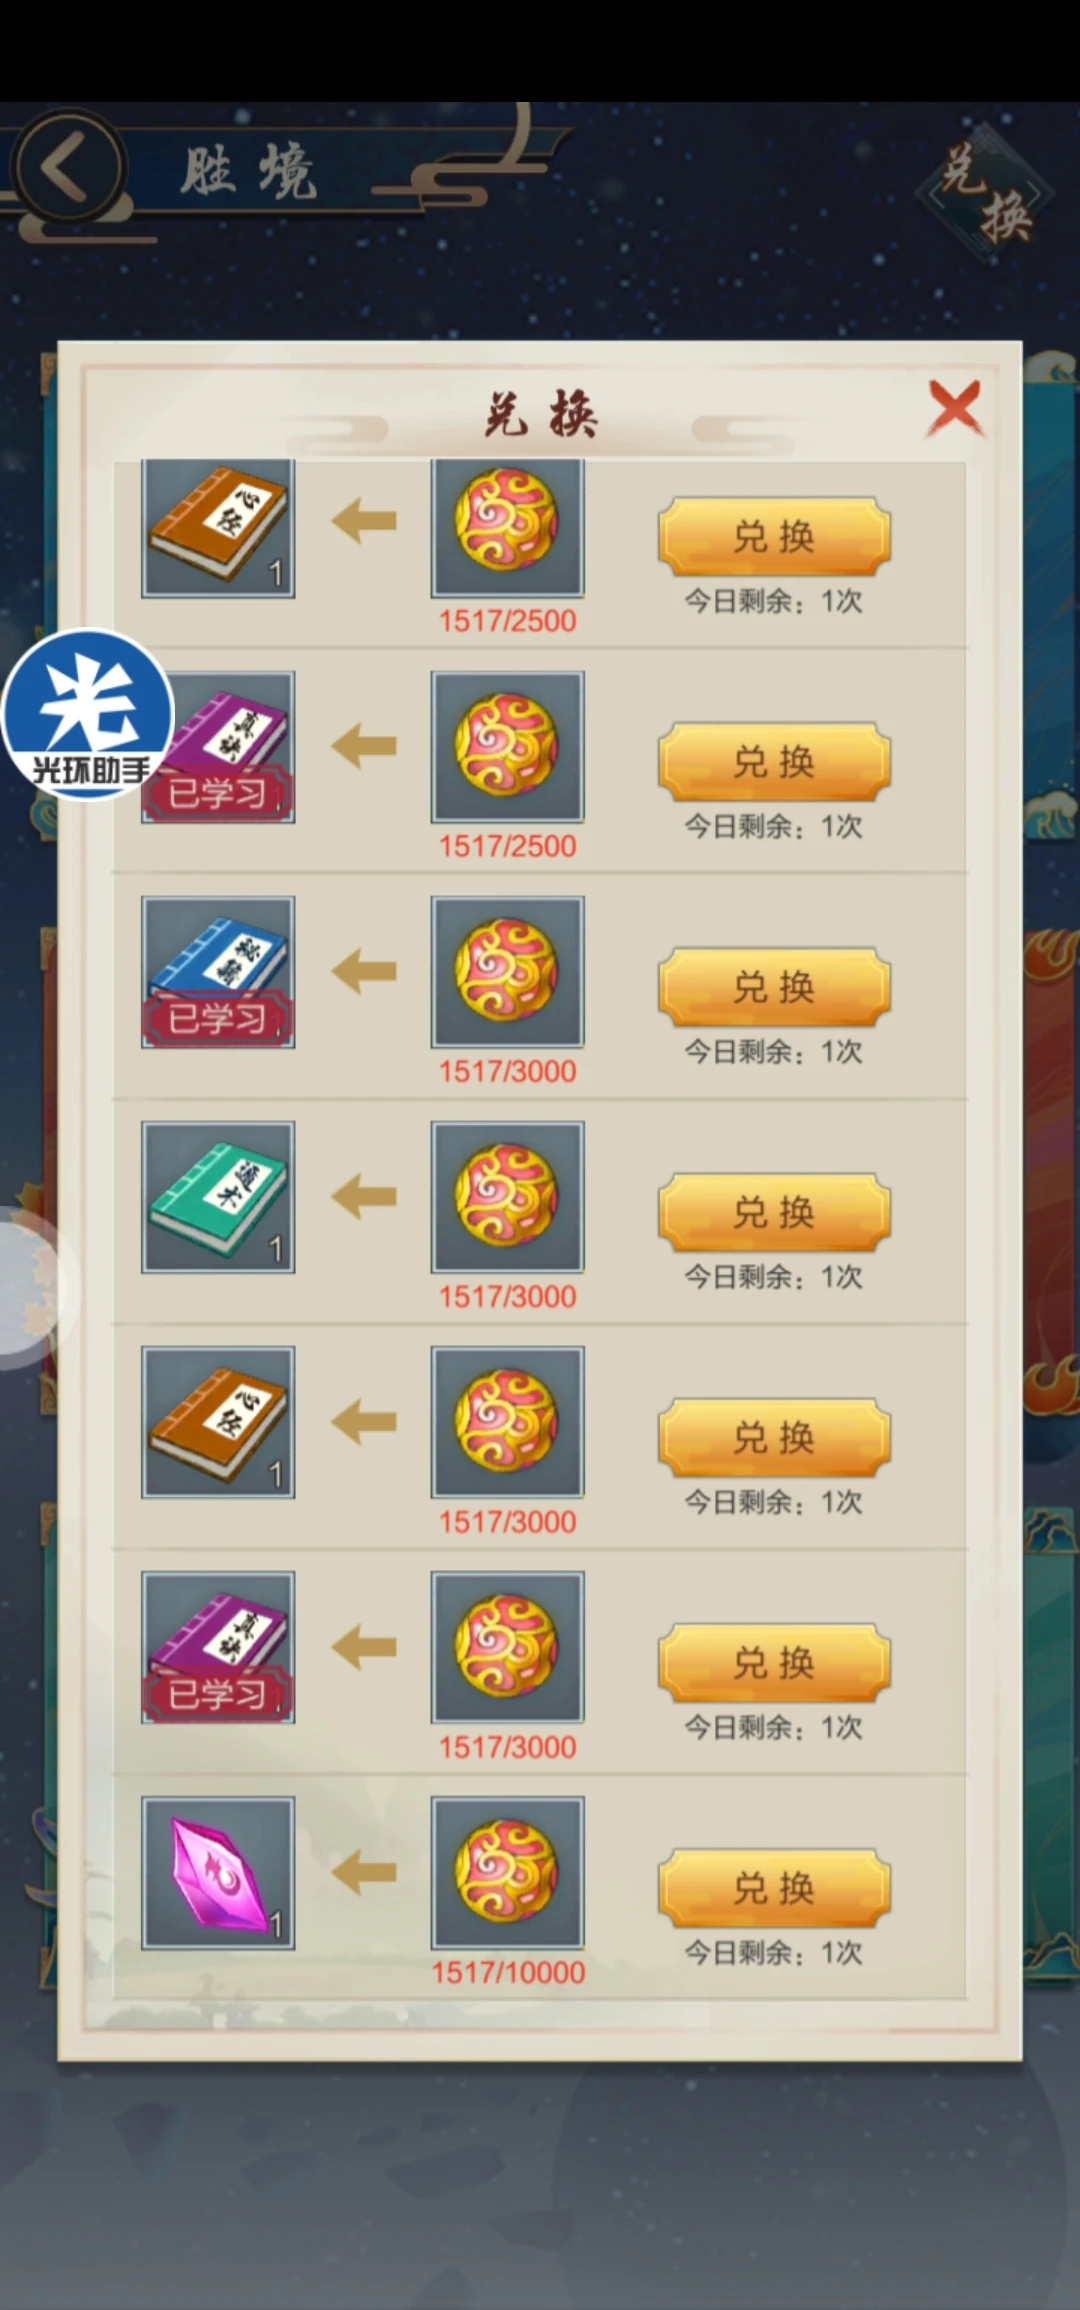The image size is (1080, 2310).
Task: Click 兑换 button for the pink crystal
Action: coord(774,1888)
